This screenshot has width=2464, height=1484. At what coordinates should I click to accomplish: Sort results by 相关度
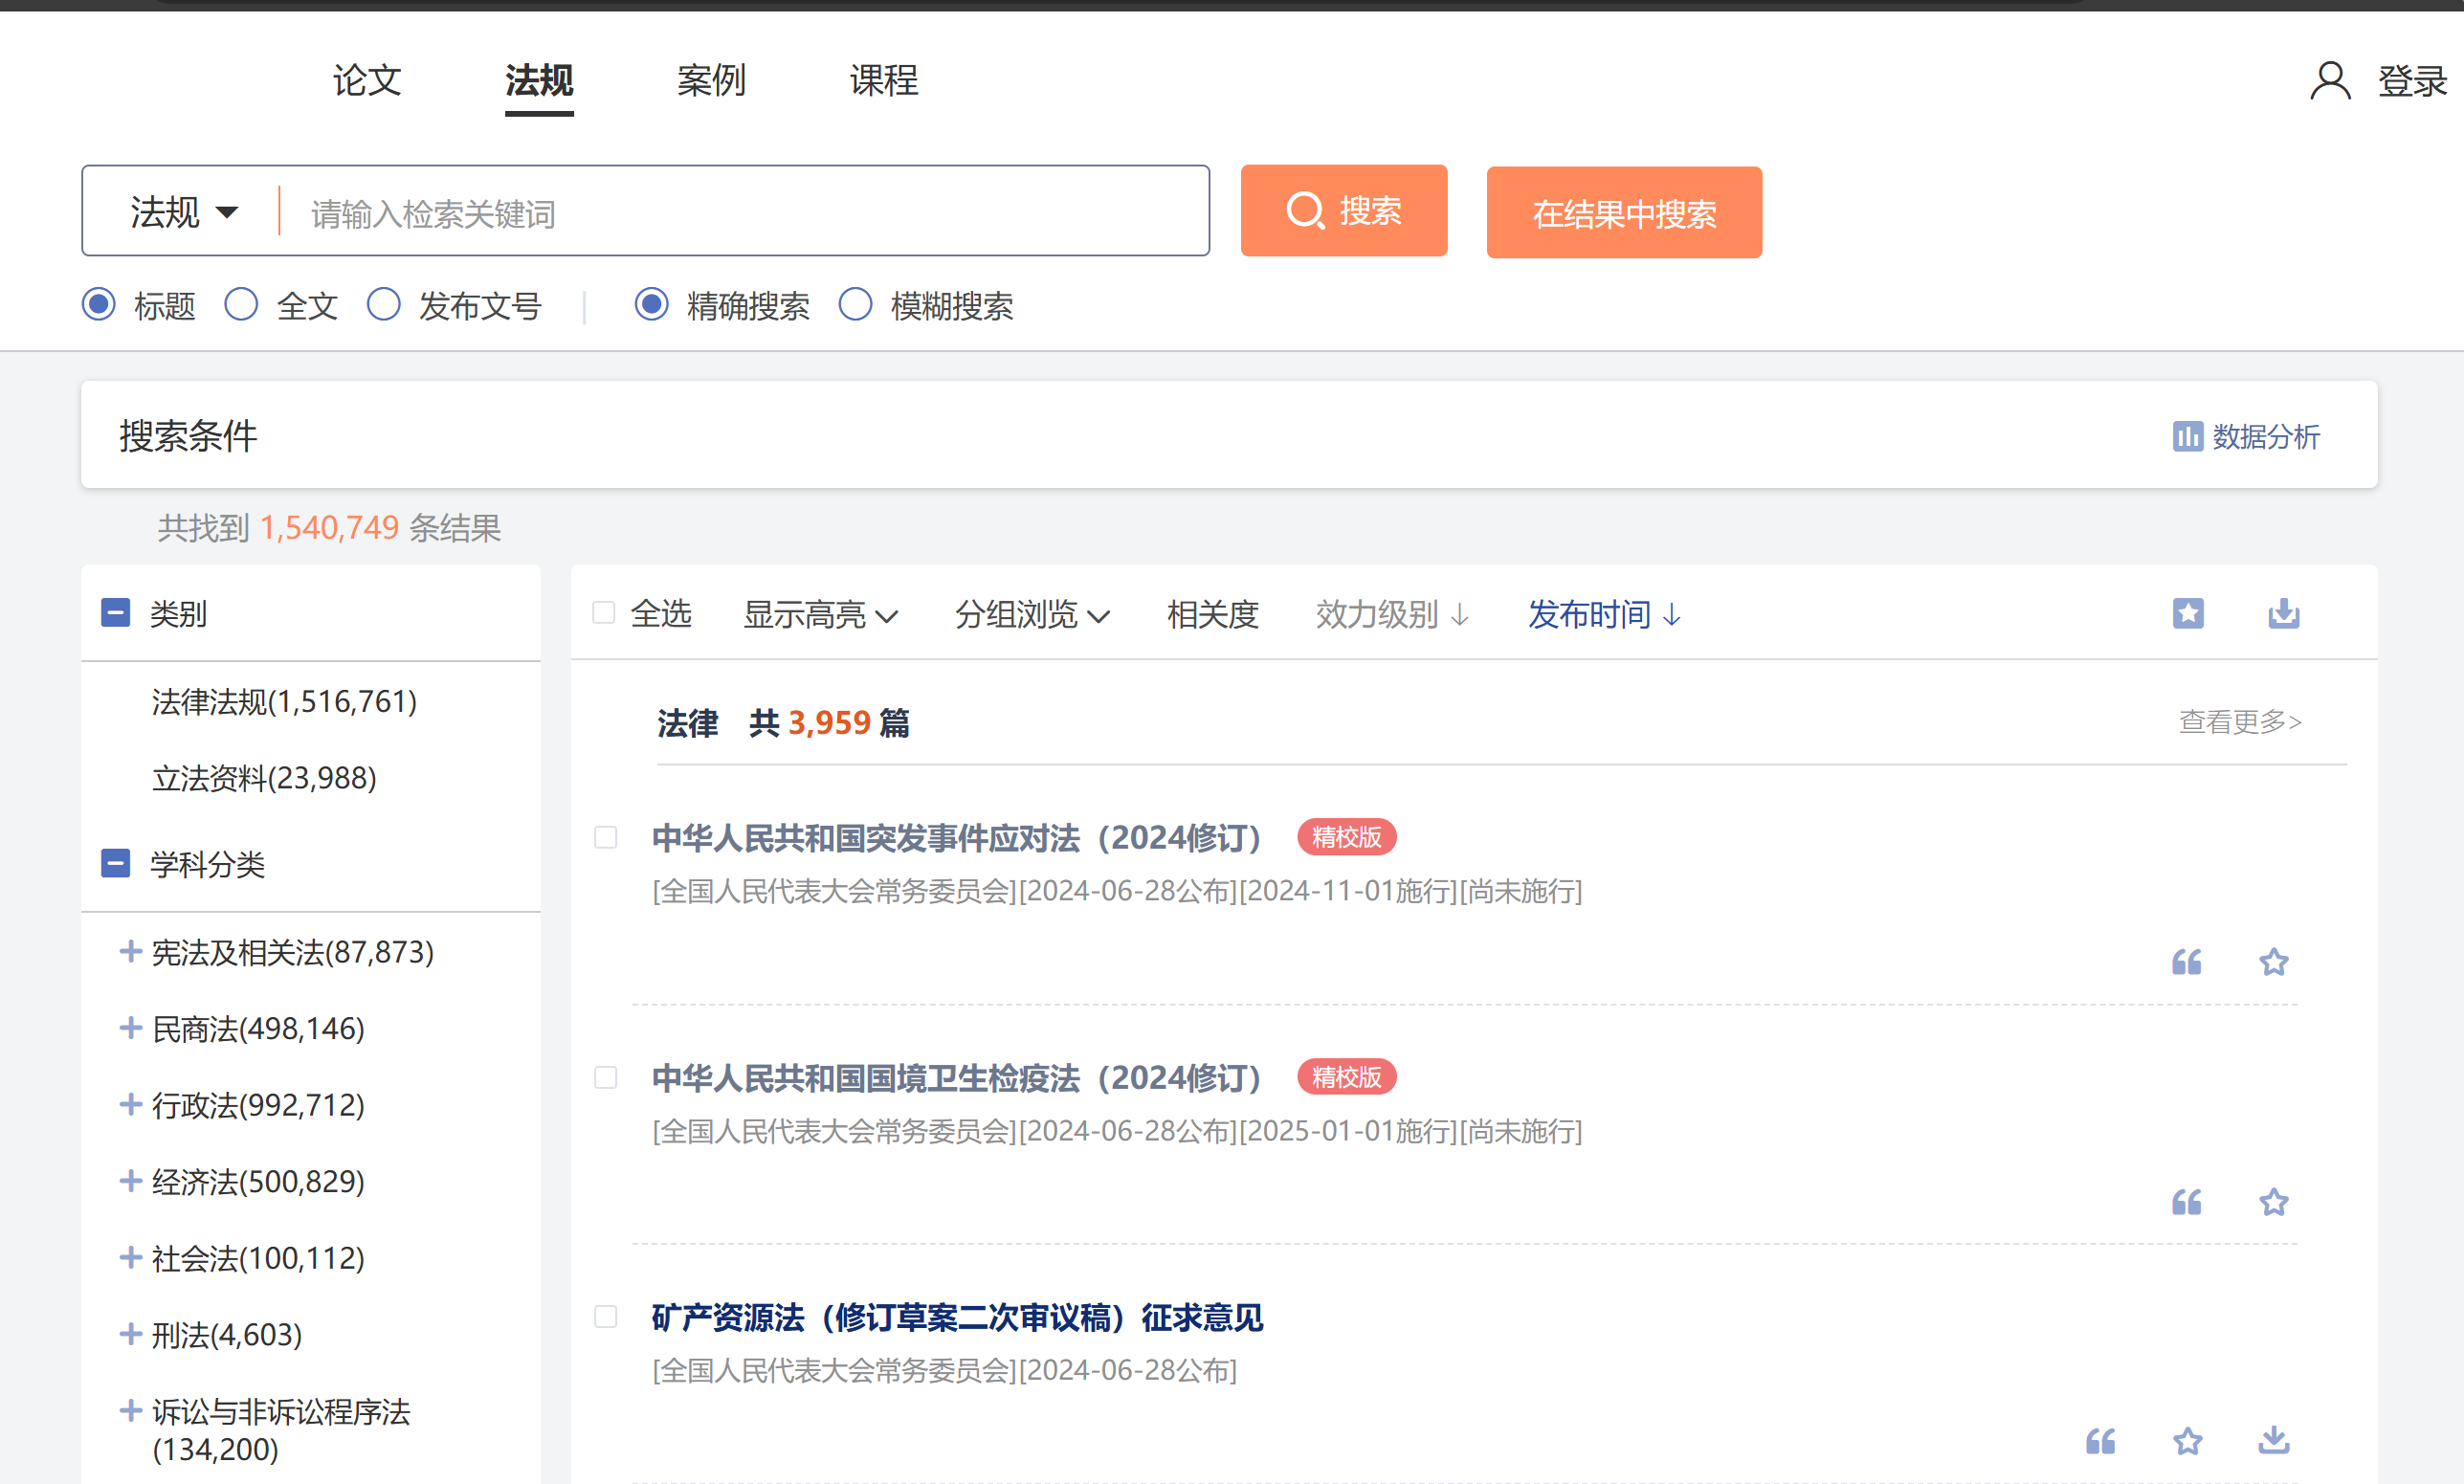[x=1213, y=614]
